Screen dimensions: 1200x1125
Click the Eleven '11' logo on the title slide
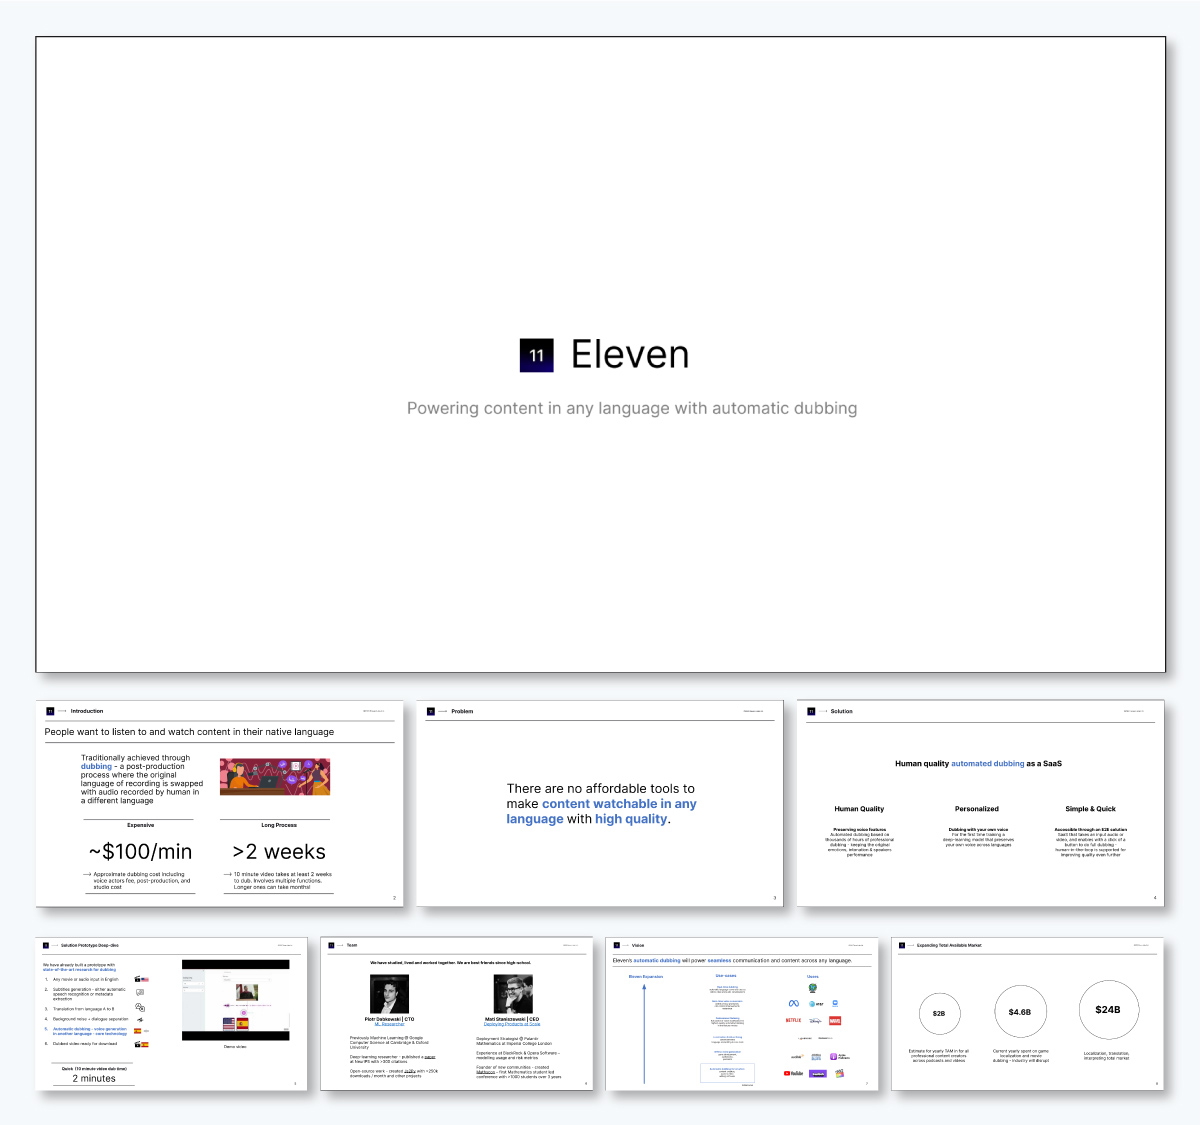[537, 355]
